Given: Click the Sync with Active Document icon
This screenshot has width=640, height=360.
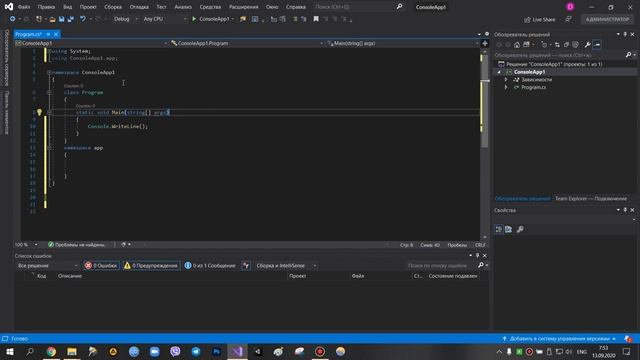Looking at the screenshot, I should pyautogui.click(x=557, y=45).
